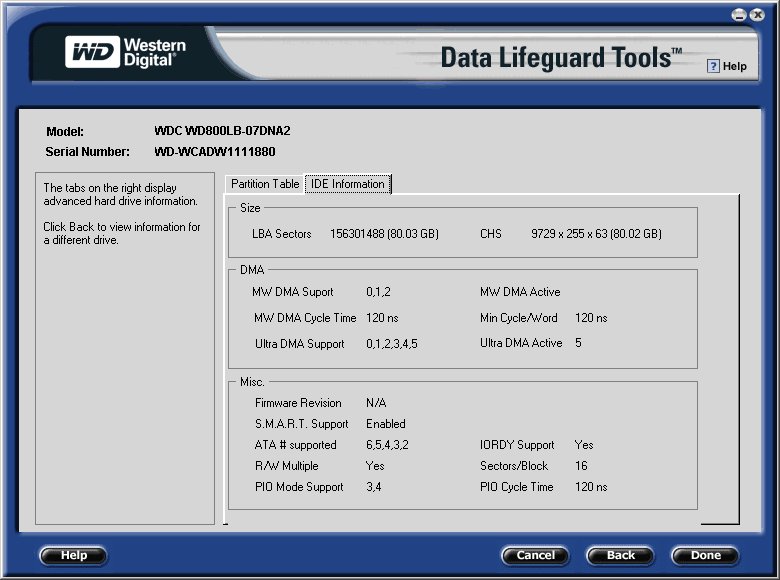The image size is (780, 580).
Task: Click IORDY Support value Yes
Action: click(584, 445)
